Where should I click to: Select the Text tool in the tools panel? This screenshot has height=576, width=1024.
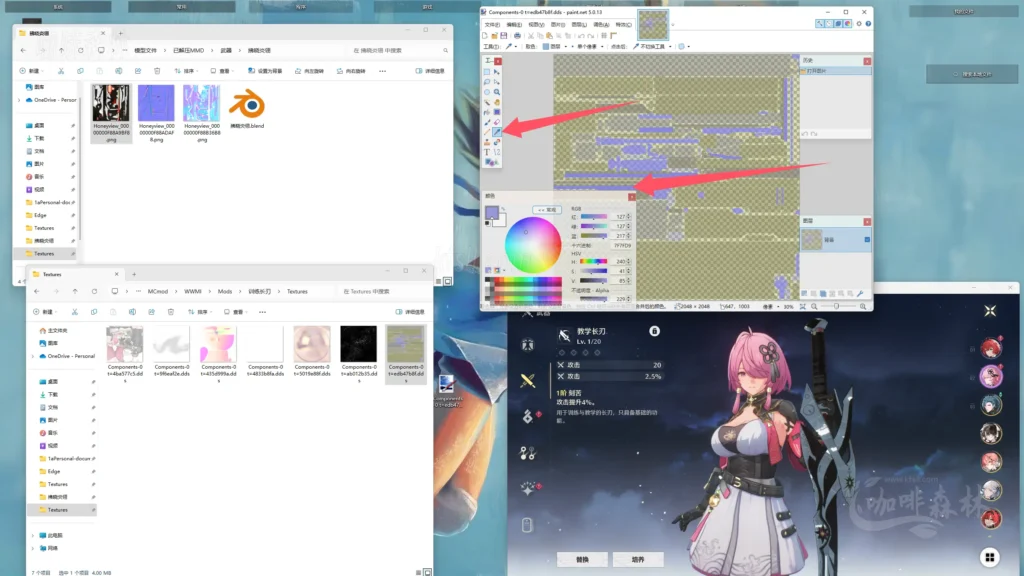click(486, 153)
